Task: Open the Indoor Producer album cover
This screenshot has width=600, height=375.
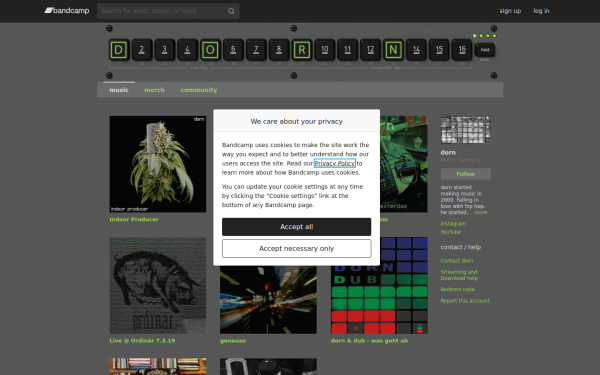Action: pyautogui.click(x=158, y=164)
